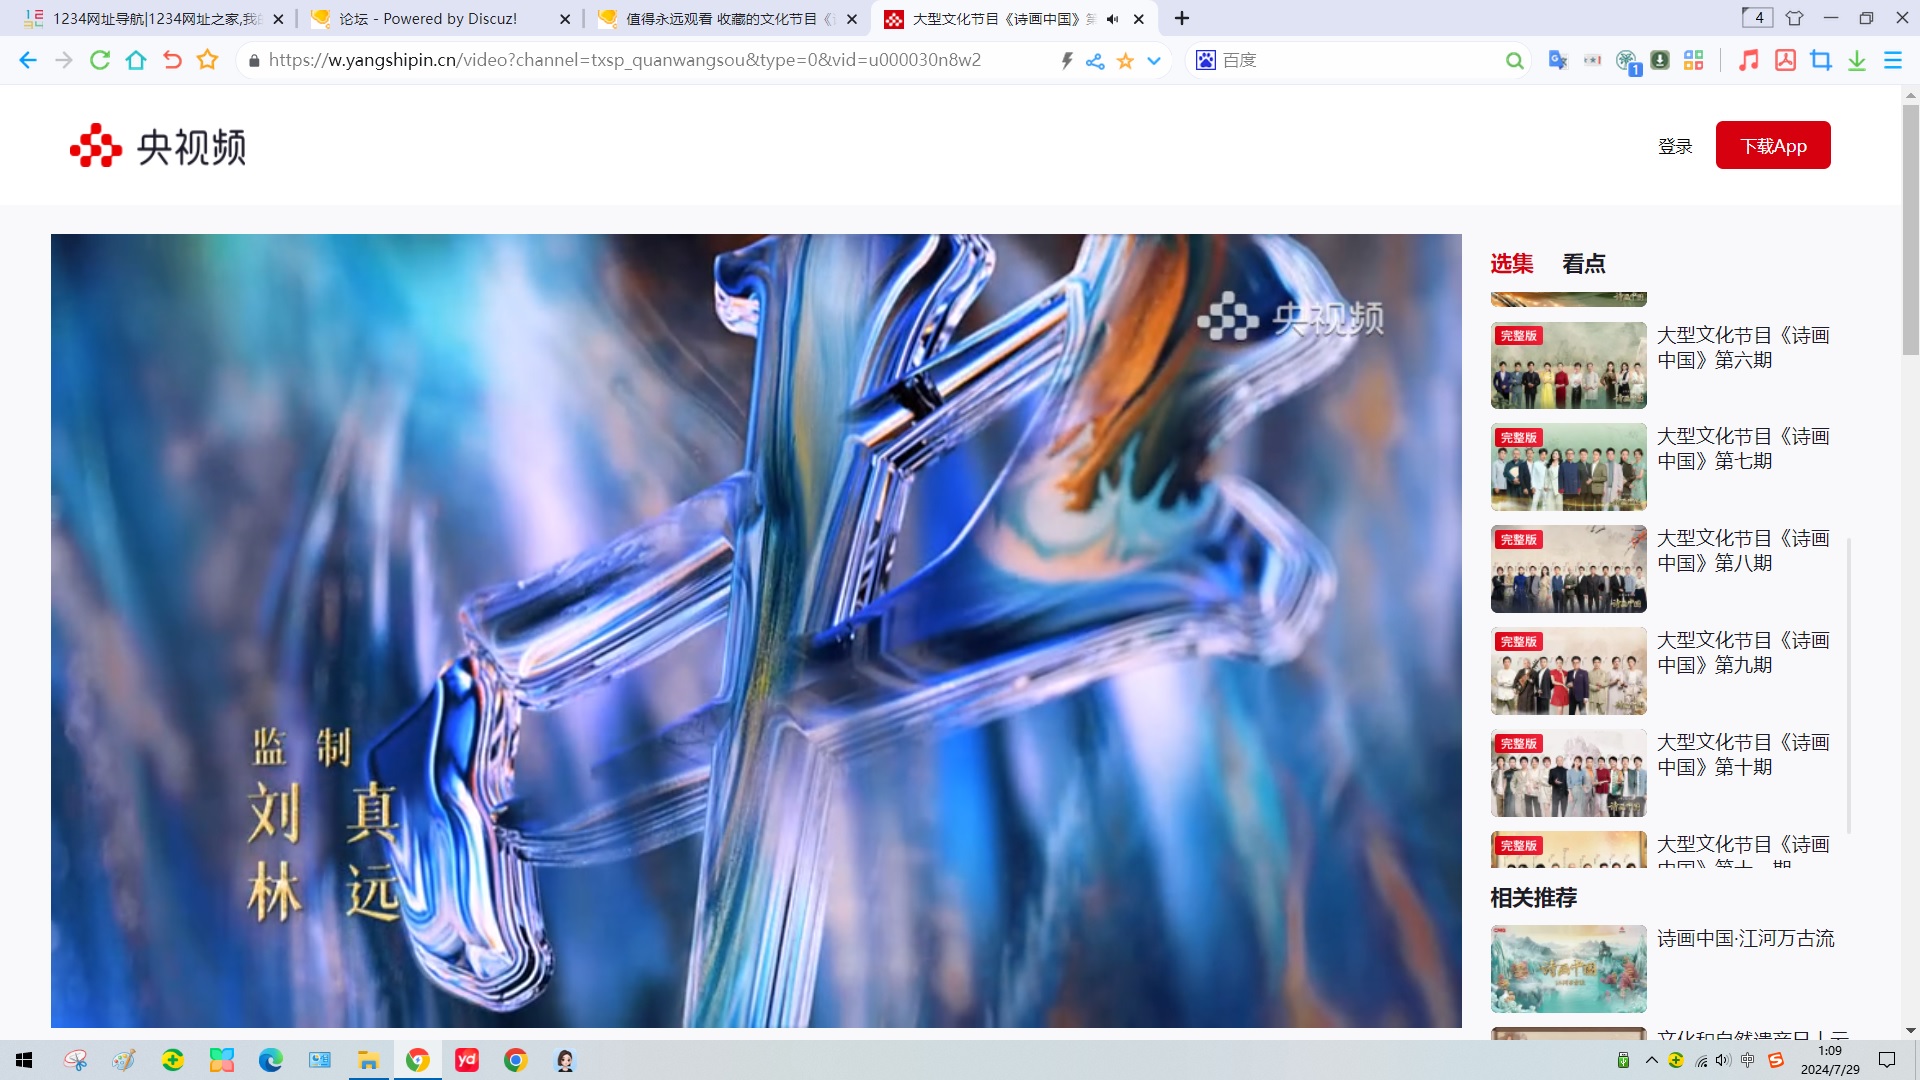Open the extensions grid icon
1920x1080 pixels.
[x=1693, y=60]
